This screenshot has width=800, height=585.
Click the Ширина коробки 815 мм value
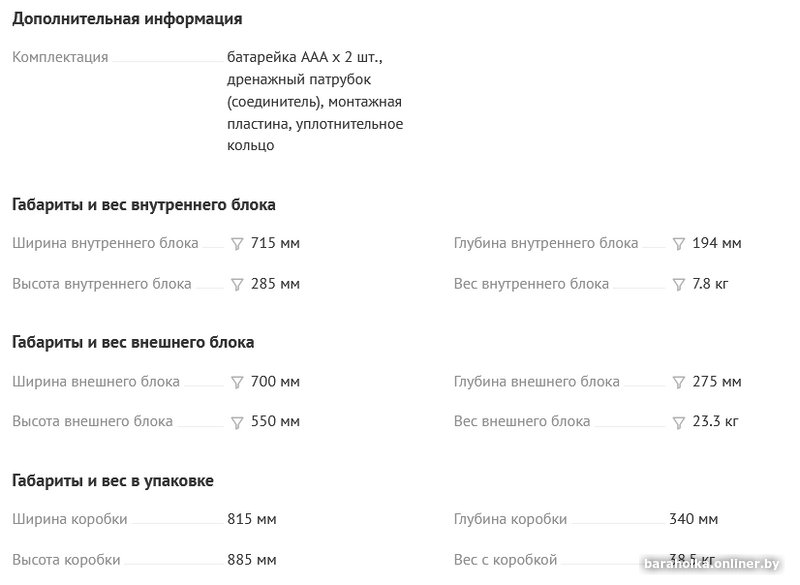pos(252,519)
